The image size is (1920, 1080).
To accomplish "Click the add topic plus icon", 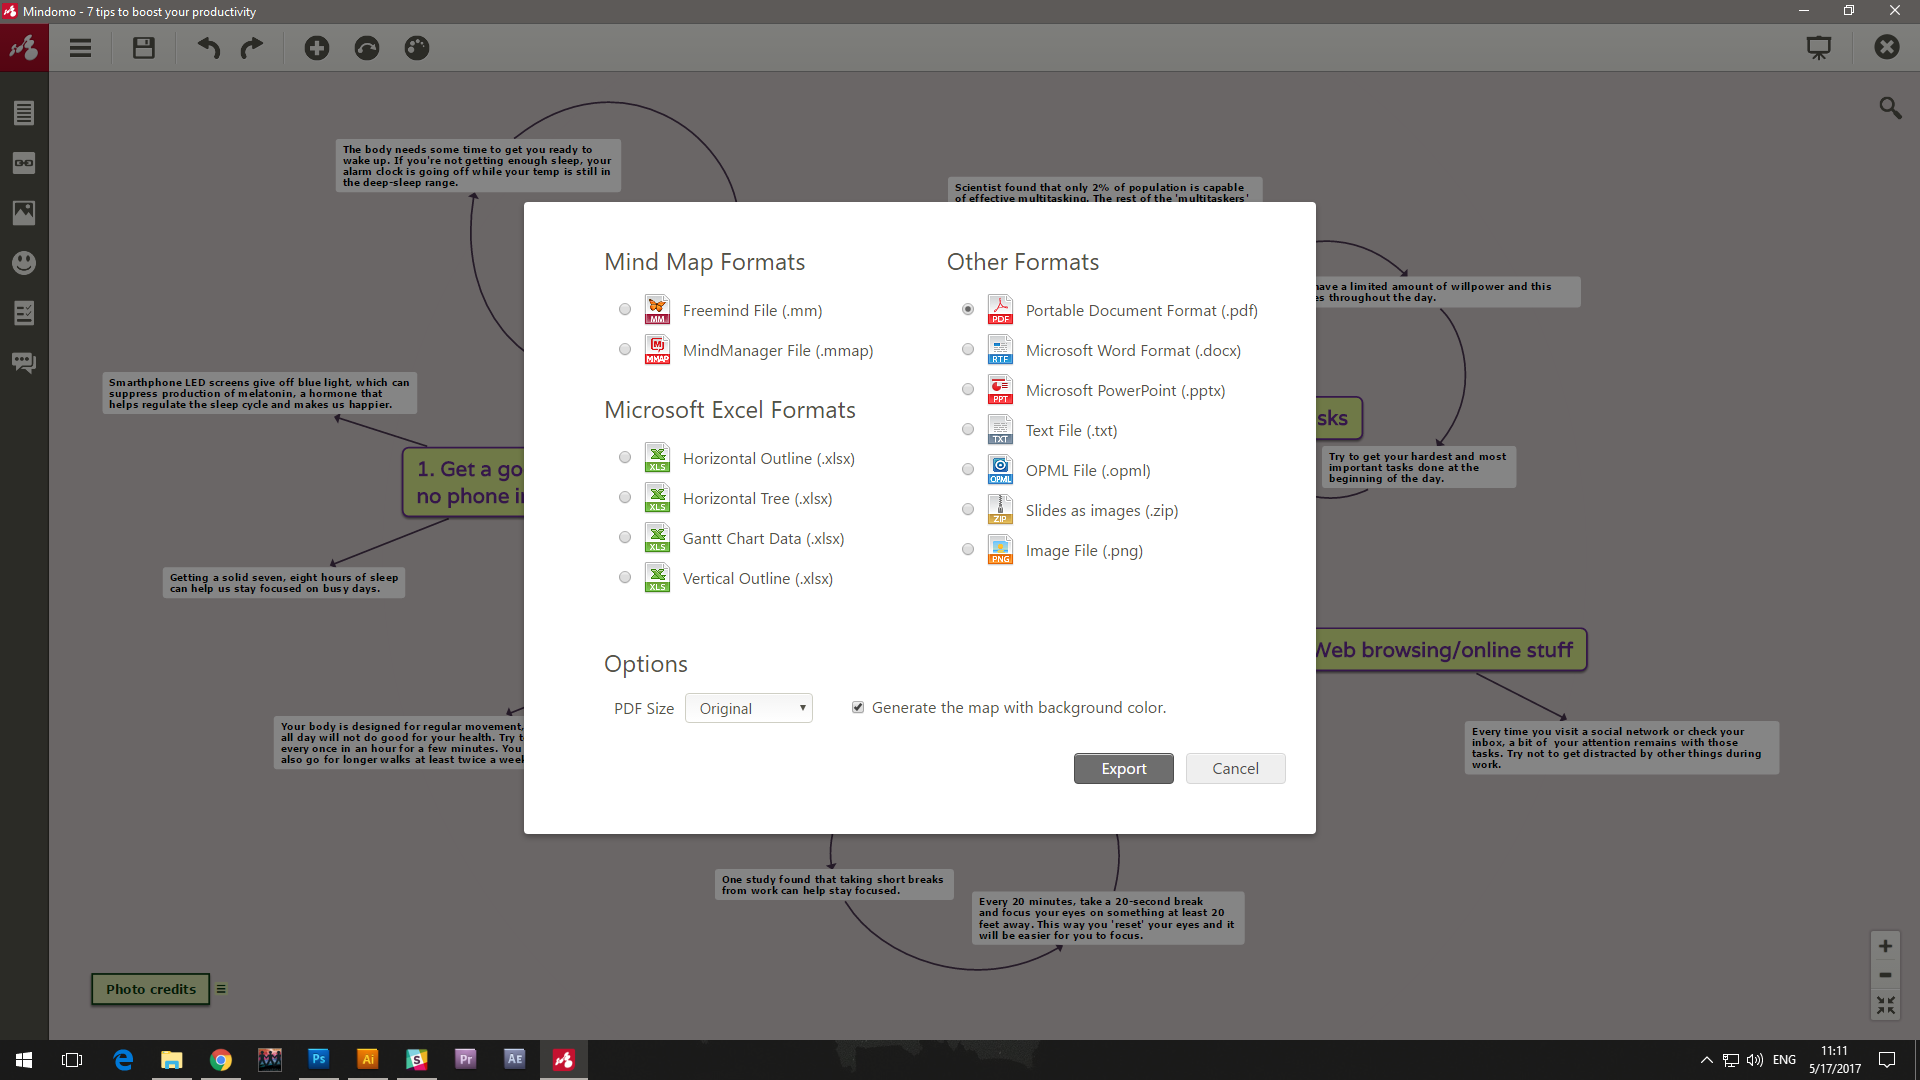I will [x=317, y=48].
